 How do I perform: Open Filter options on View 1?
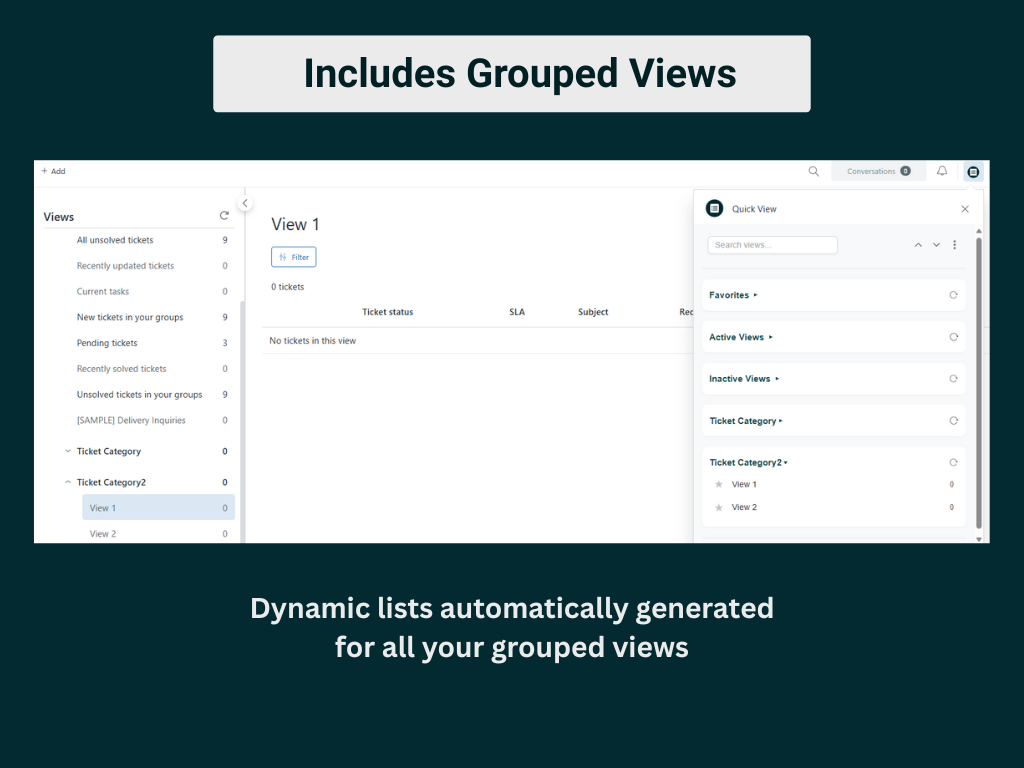(293, 256)
